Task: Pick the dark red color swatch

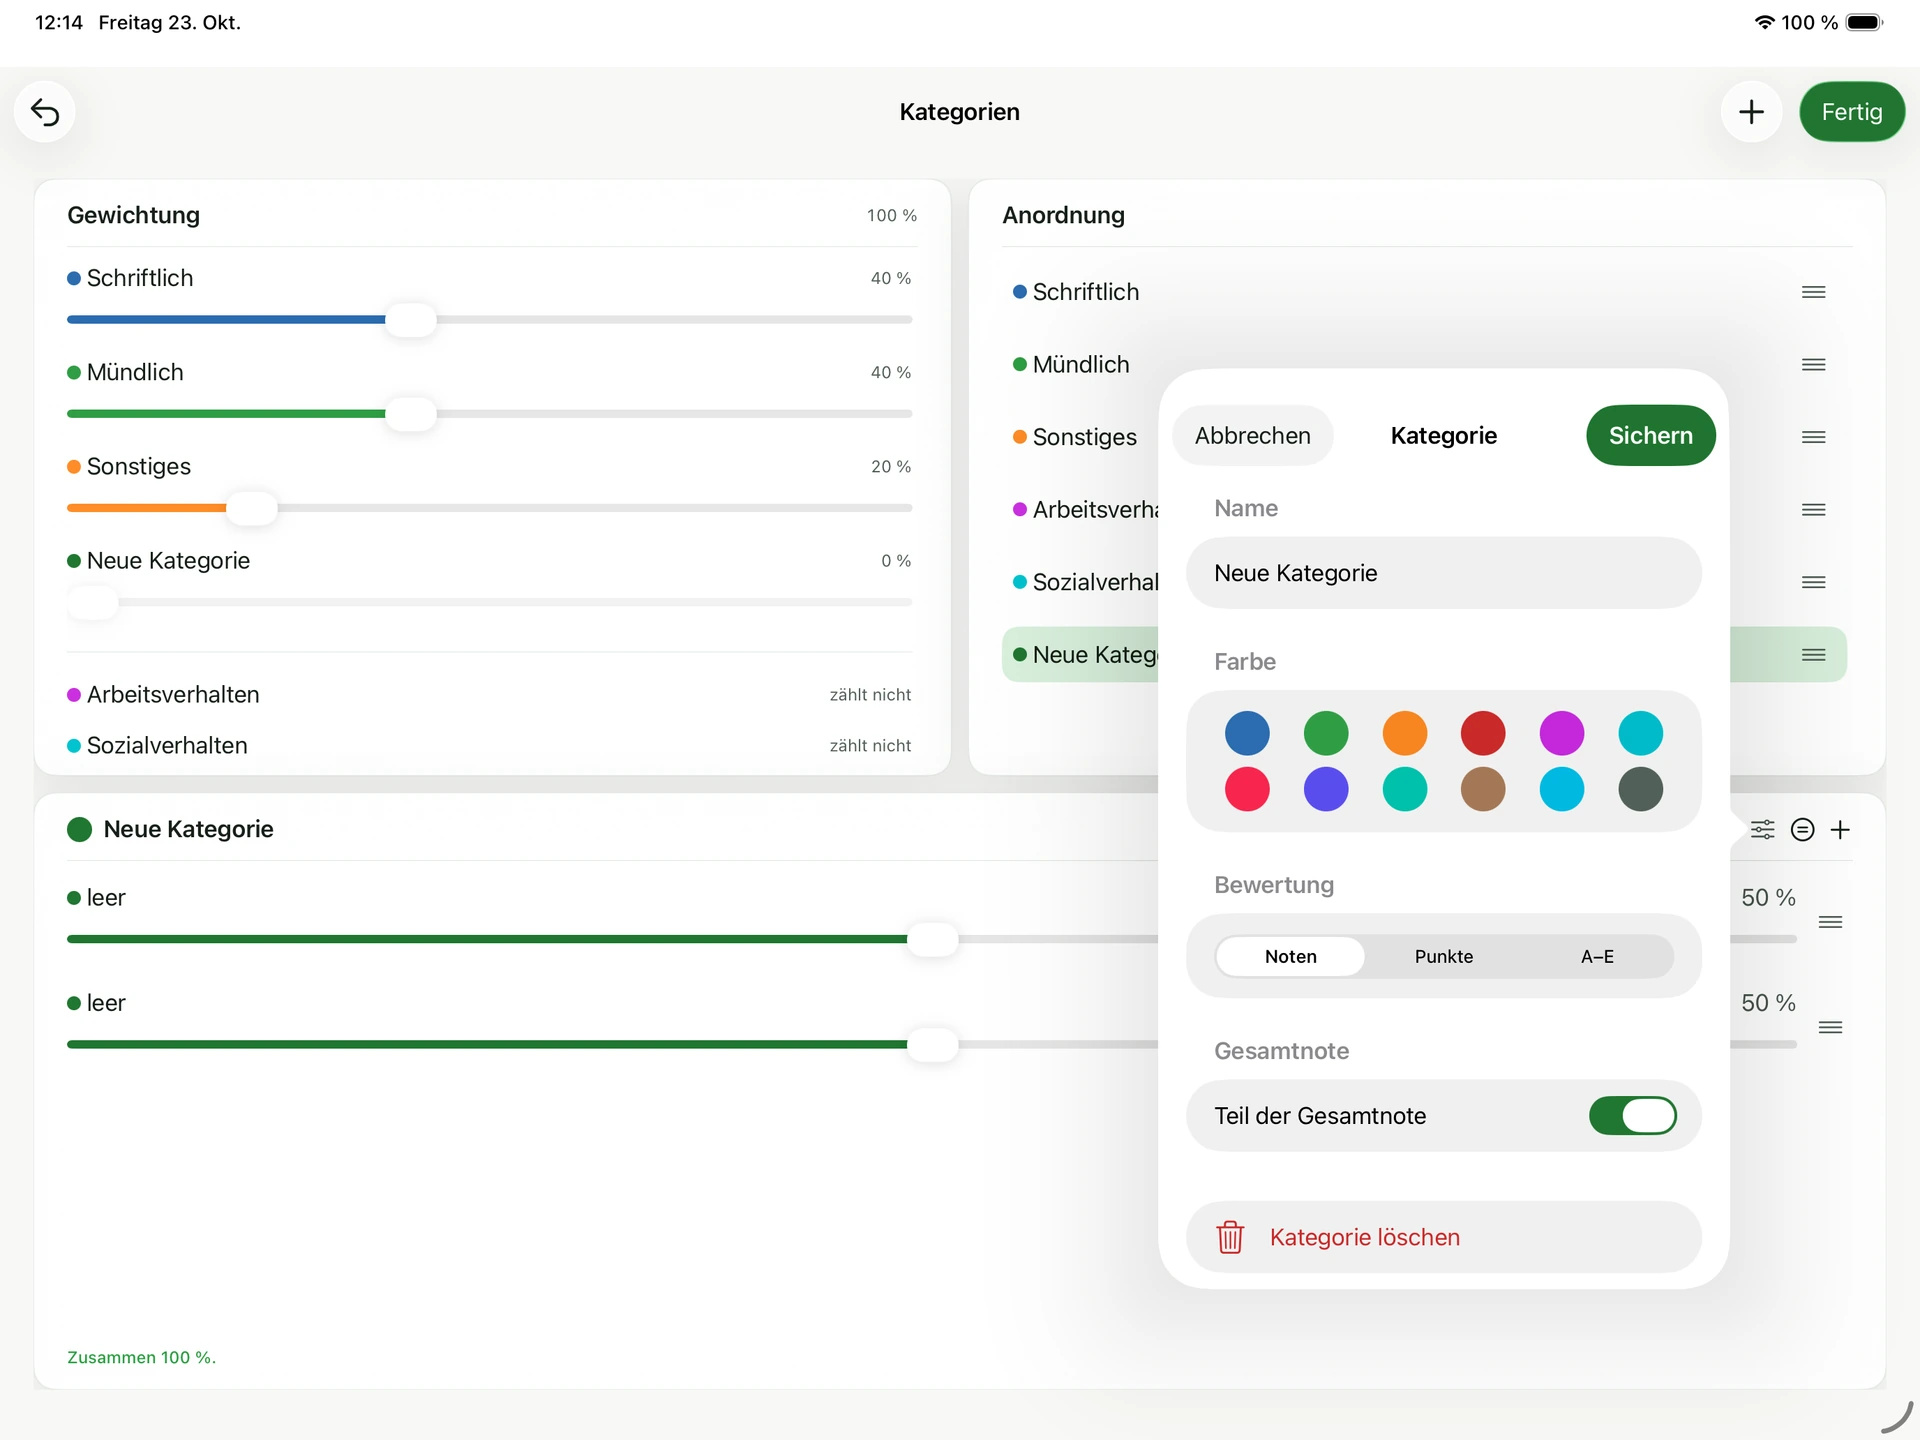Action: 1483,733
